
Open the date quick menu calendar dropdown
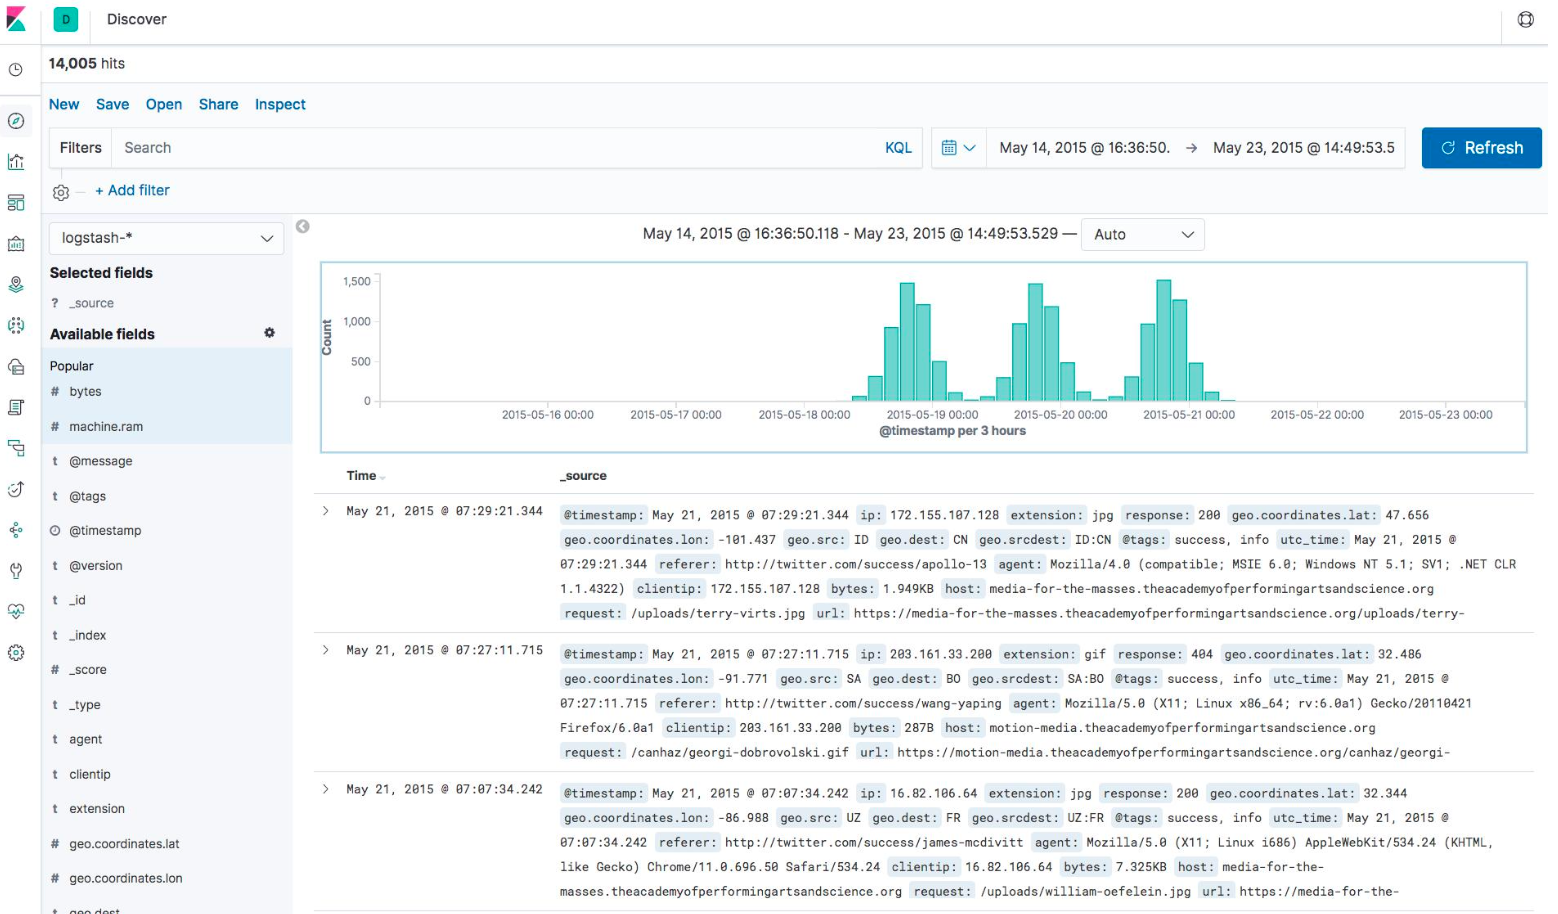(x=958, y=148)
